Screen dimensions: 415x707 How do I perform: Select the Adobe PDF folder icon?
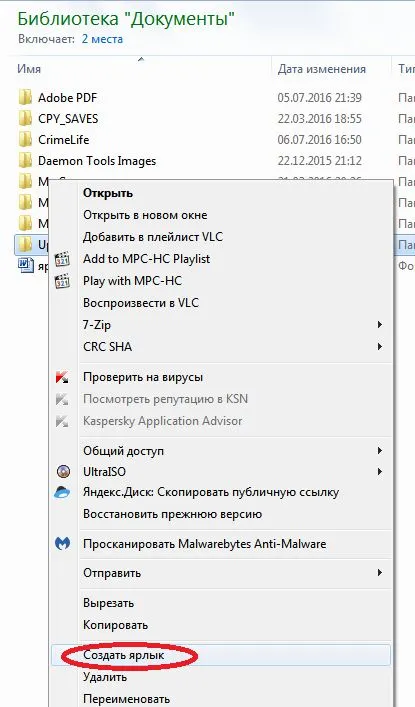coord(26,97)
